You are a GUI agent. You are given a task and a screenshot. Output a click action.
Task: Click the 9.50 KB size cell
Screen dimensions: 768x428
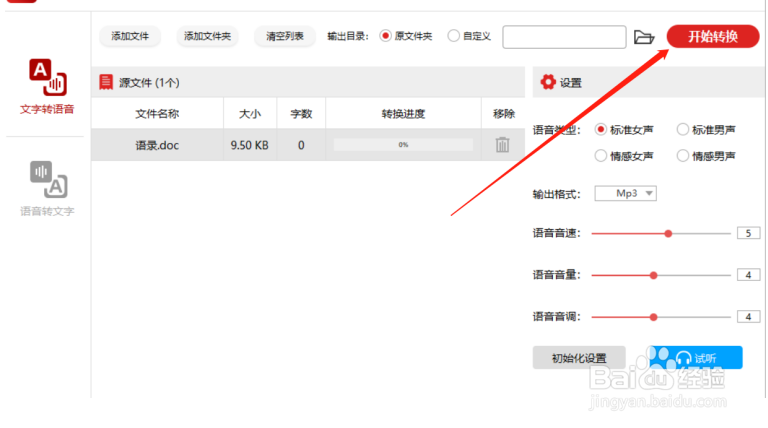click(250, 145)
